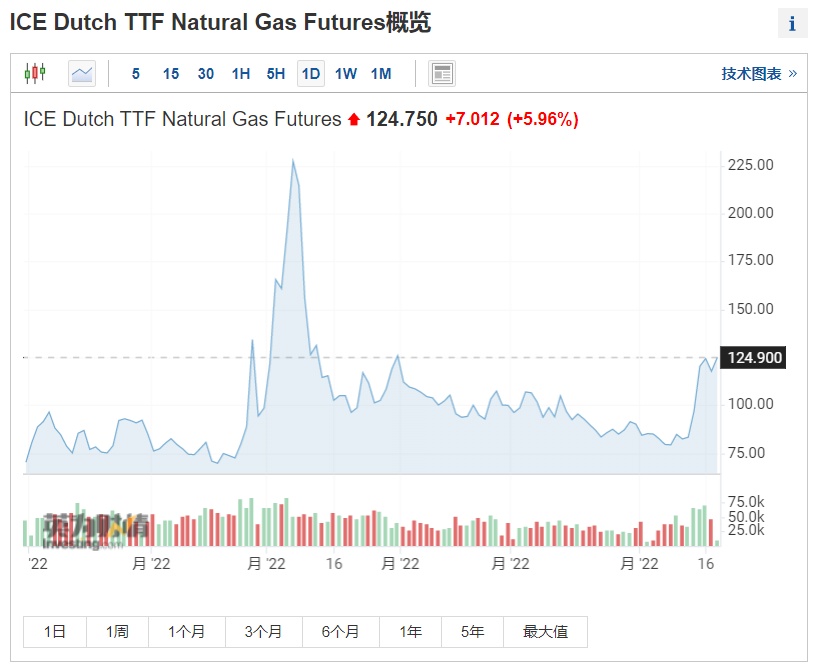Choose the 1M interval
Screen dimensions: 820x669
[x=381, y=74]
